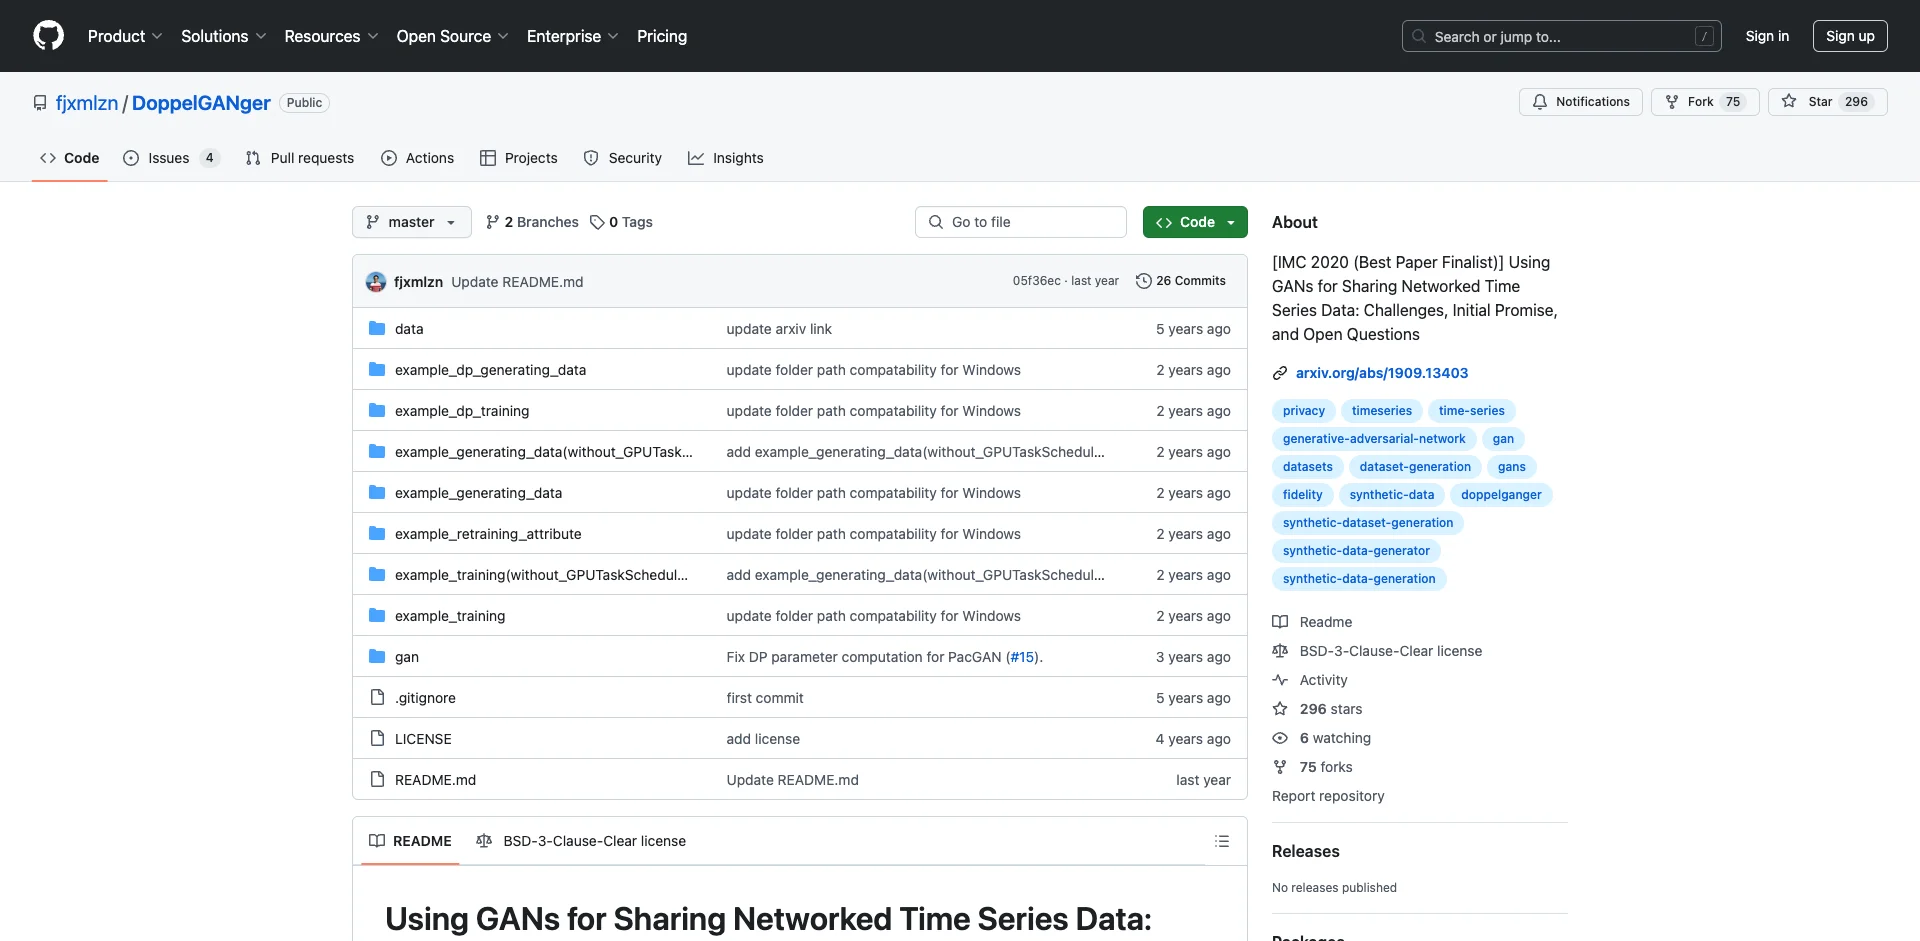This screenshot has height=941, width=1920.
Task: Switch to BSD-3-Clause-Clear license tab
Action: pyautogui.click(x=581, y=841)
